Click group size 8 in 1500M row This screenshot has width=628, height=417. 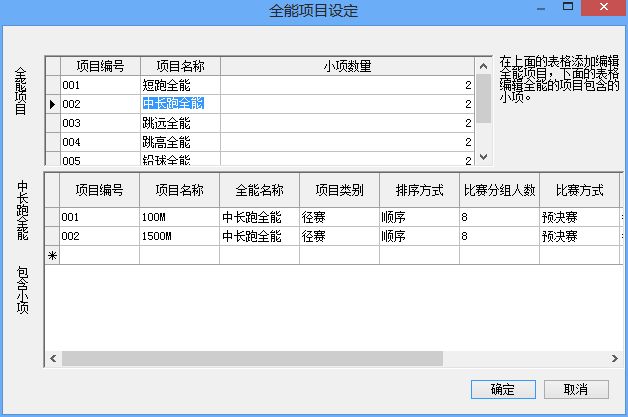(x=499, y=236)
